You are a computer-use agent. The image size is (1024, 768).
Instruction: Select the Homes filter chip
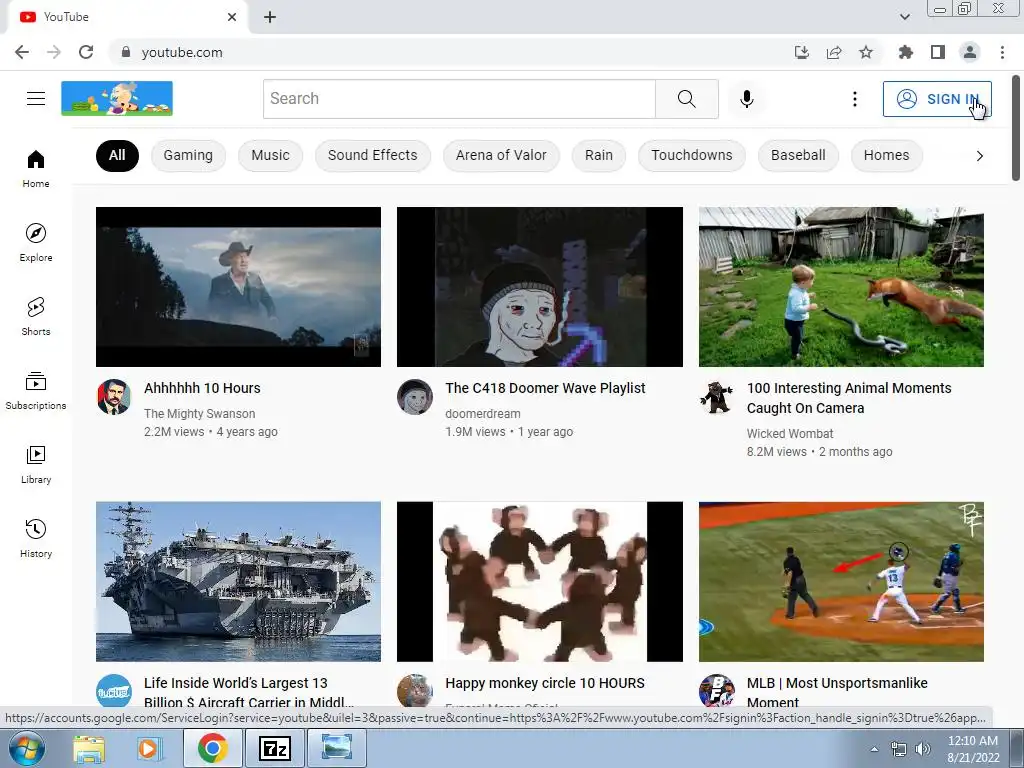point(886,155)
